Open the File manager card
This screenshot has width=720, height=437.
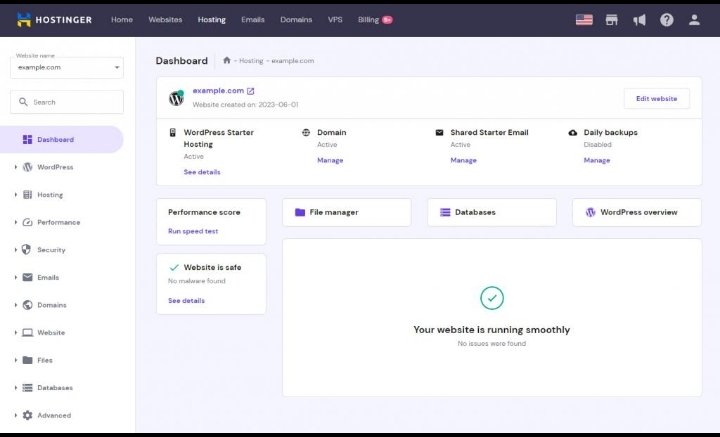[347, 212]
